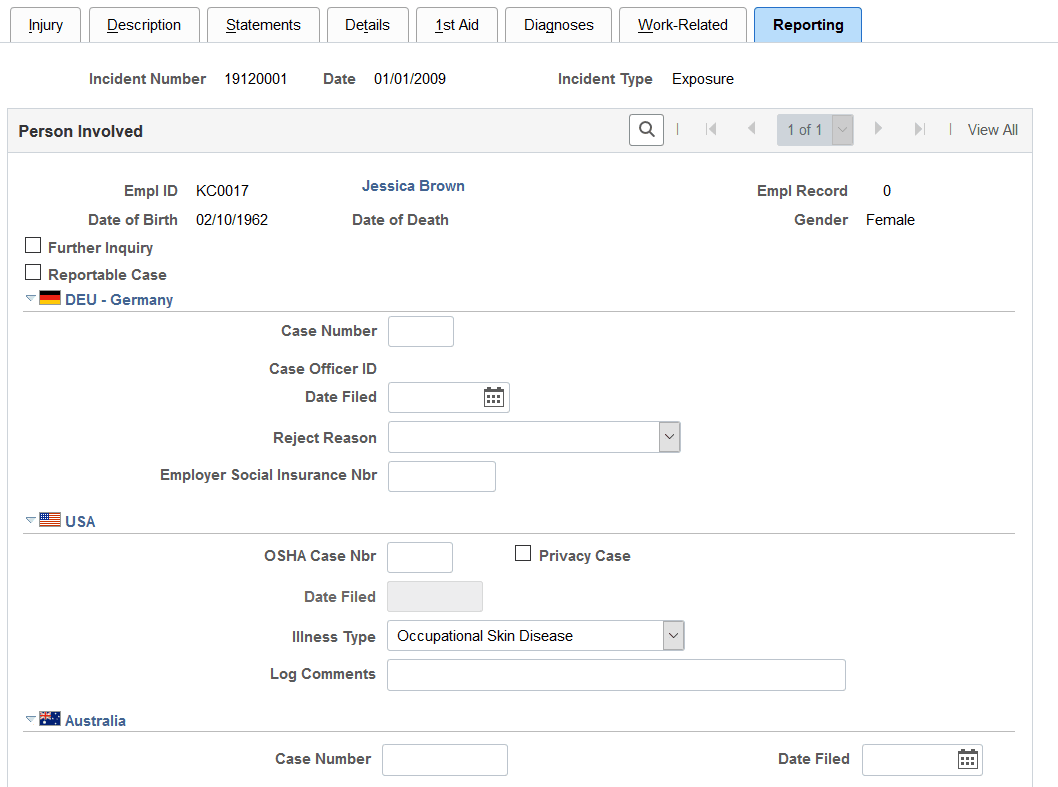Click the first-row navigation arrow

(711, 129)
